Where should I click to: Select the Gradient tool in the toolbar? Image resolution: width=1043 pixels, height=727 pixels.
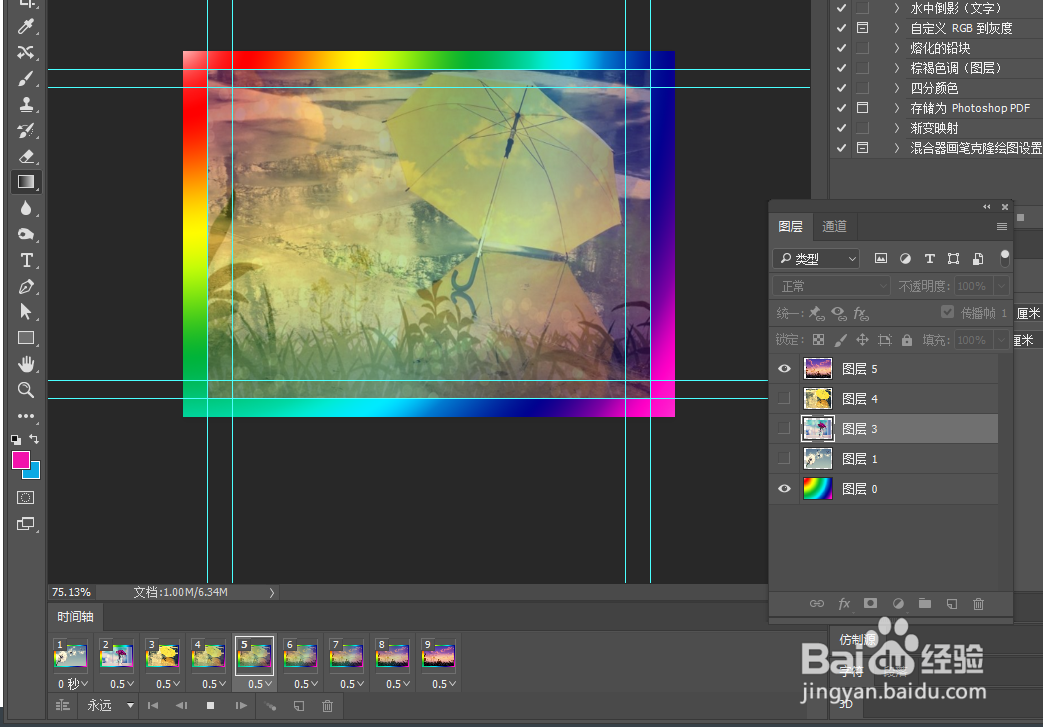[x=26, y=181]
